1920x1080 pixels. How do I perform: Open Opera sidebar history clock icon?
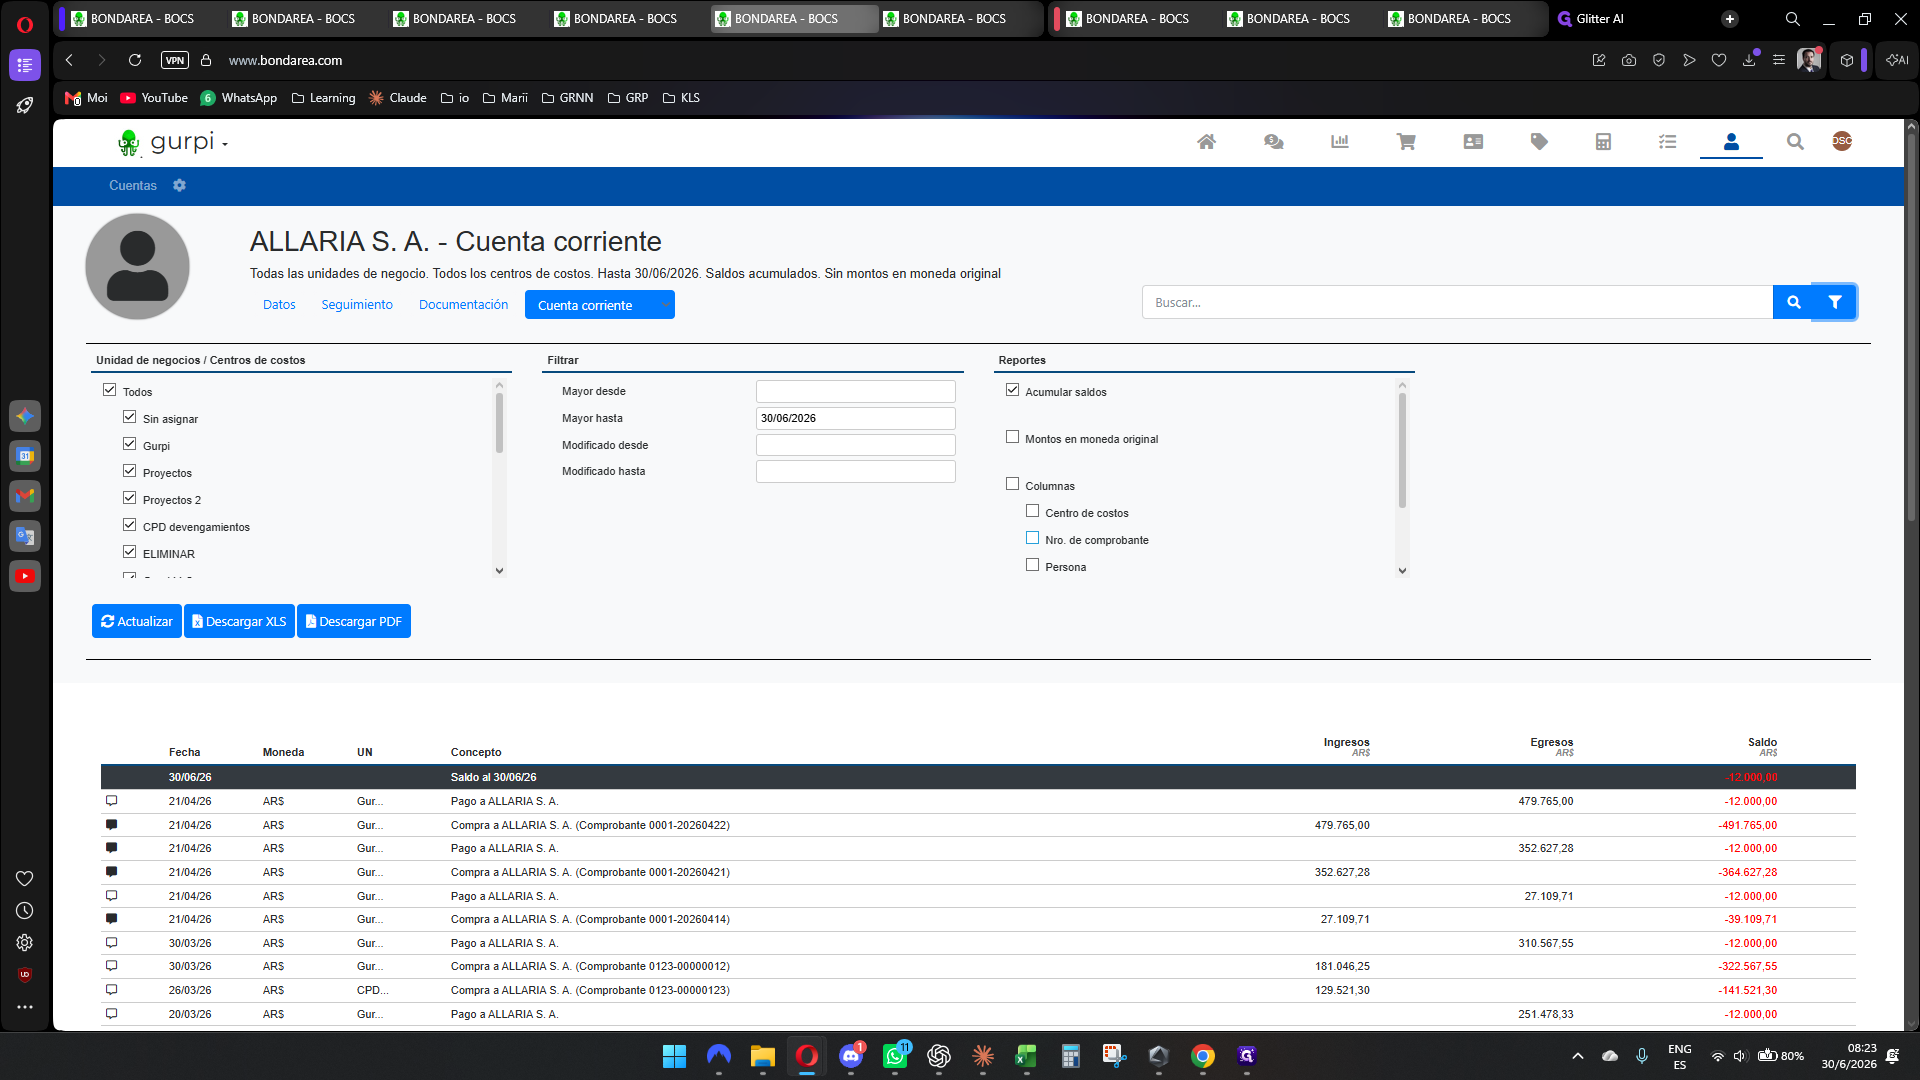[25, 910]
